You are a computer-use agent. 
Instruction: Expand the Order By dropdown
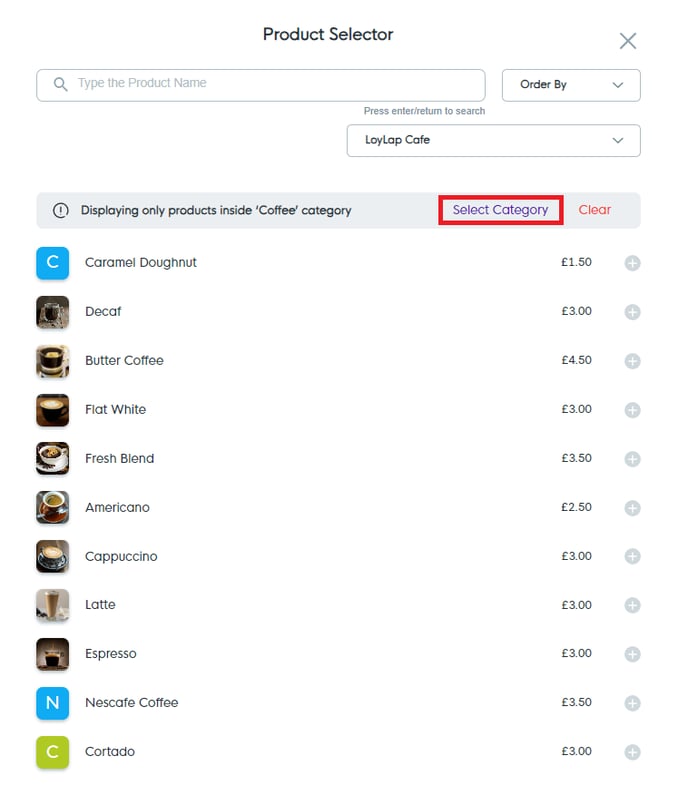(571, 85)
